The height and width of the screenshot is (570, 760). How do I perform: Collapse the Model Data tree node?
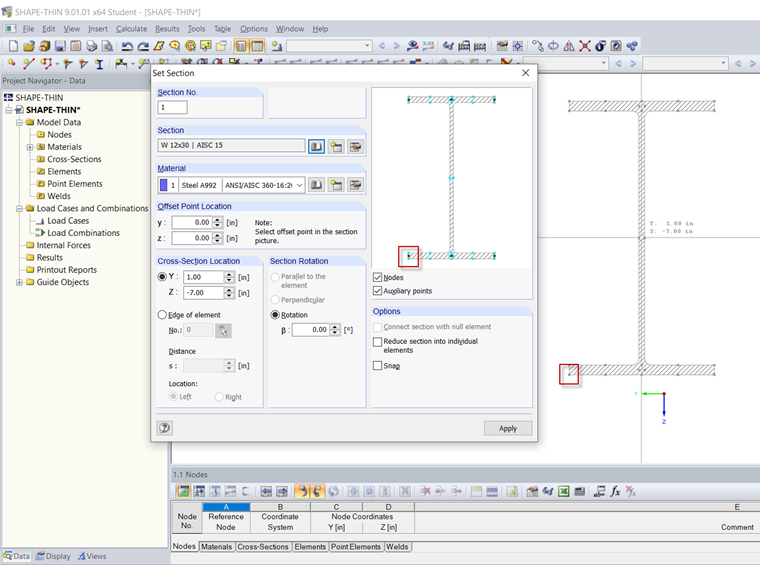[x=19, y=122]
